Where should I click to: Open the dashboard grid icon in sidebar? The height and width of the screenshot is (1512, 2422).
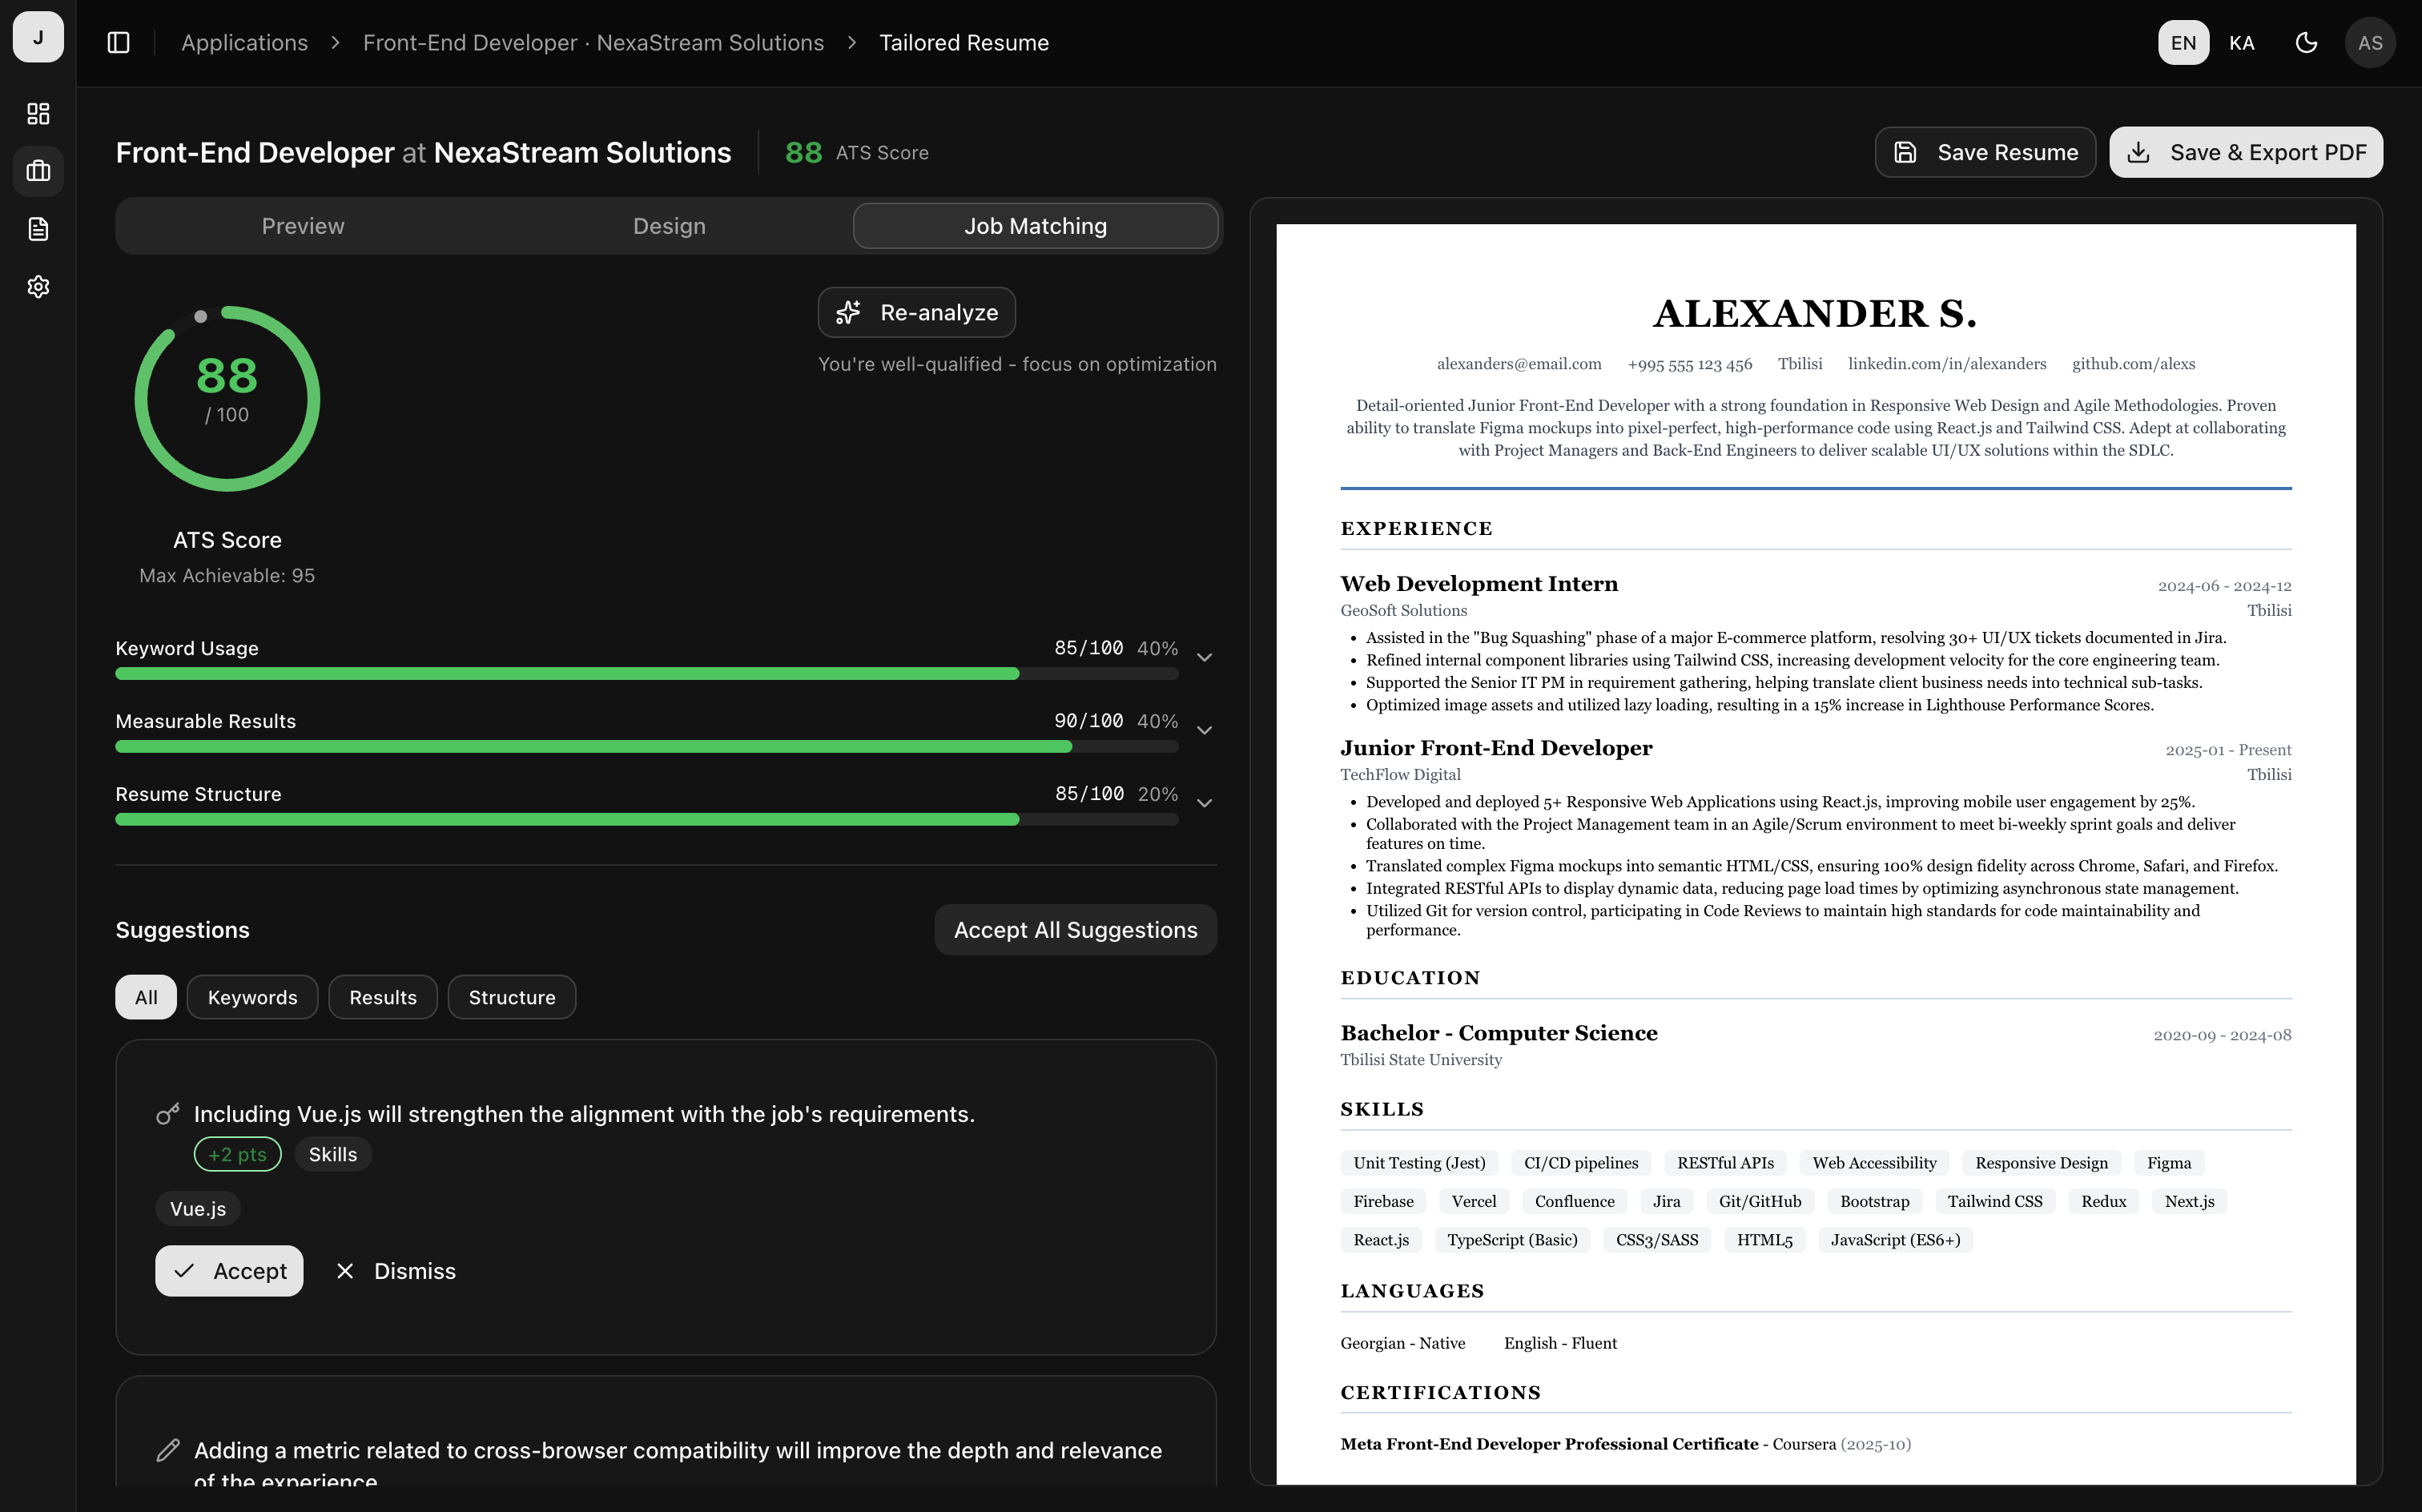tap(38, 114)
